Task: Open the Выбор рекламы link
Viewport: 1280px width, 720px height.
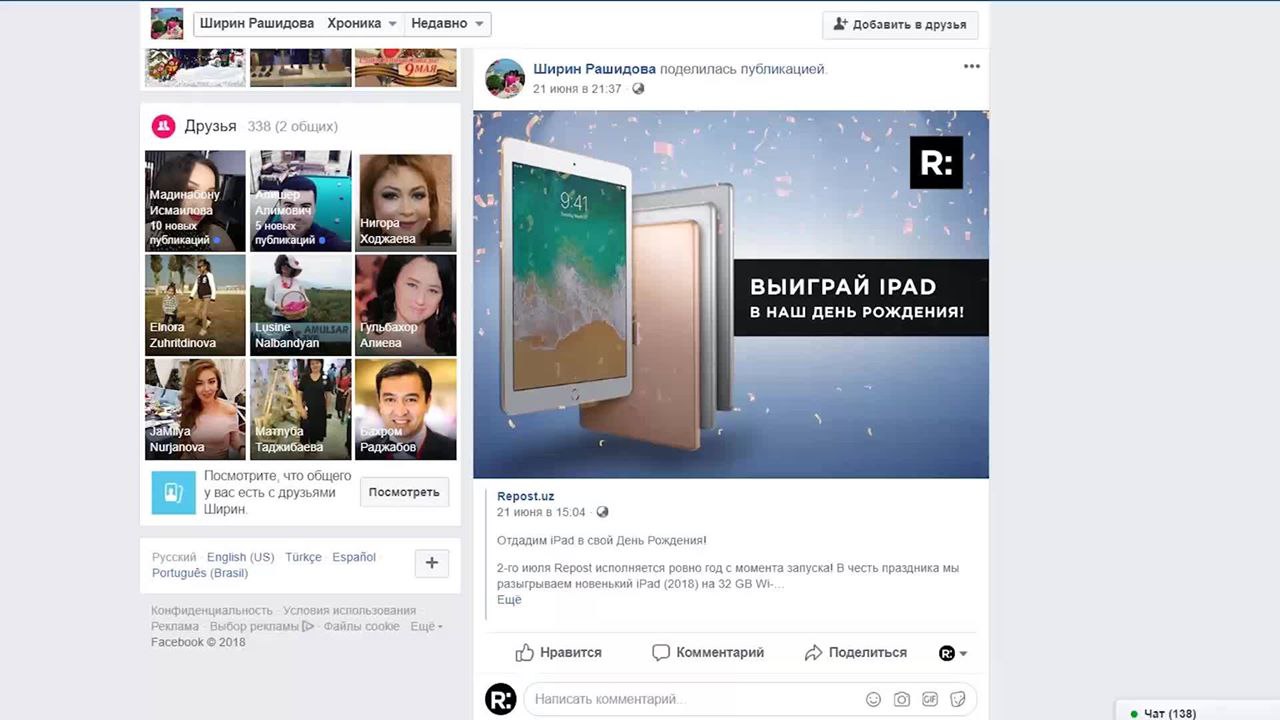Action: click(254, 627)
